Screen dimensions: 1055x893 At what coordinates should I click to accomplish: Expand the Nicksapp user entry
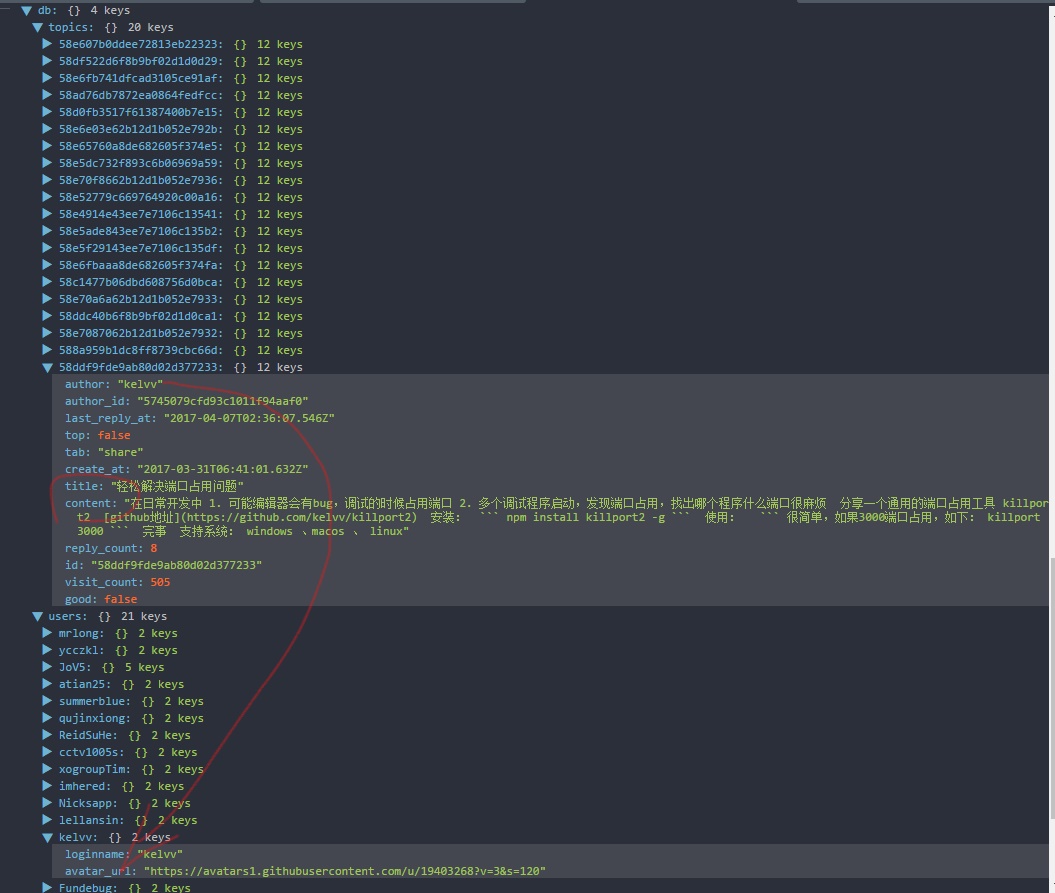tap(47, 803)
